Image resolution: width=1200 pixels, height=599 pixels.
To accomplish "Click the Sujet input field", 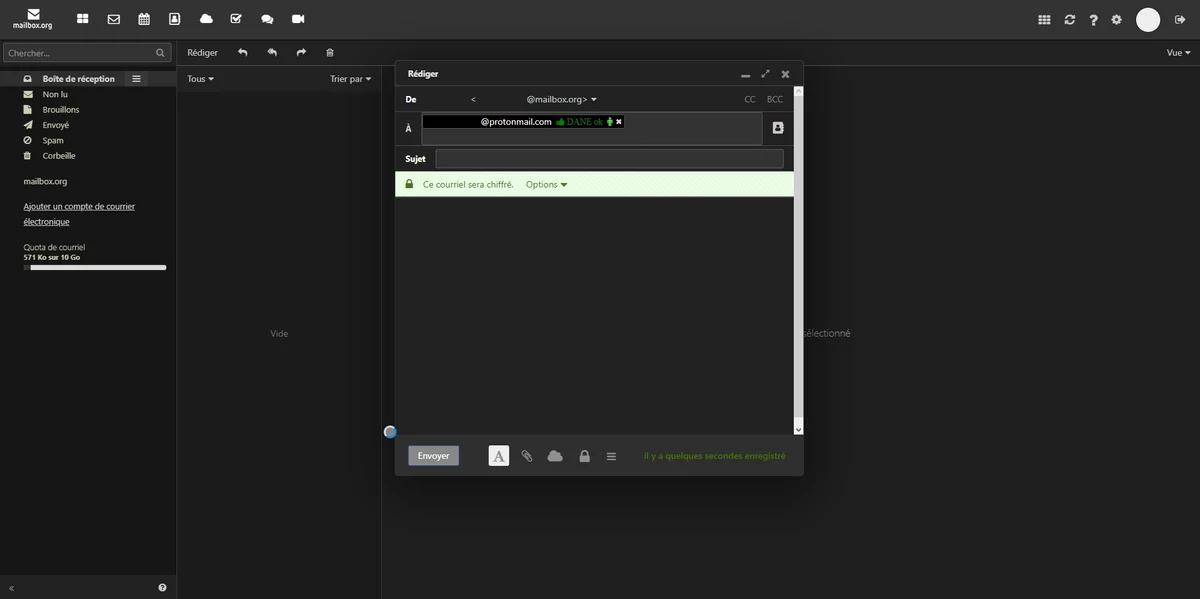I will pos(610,159).
